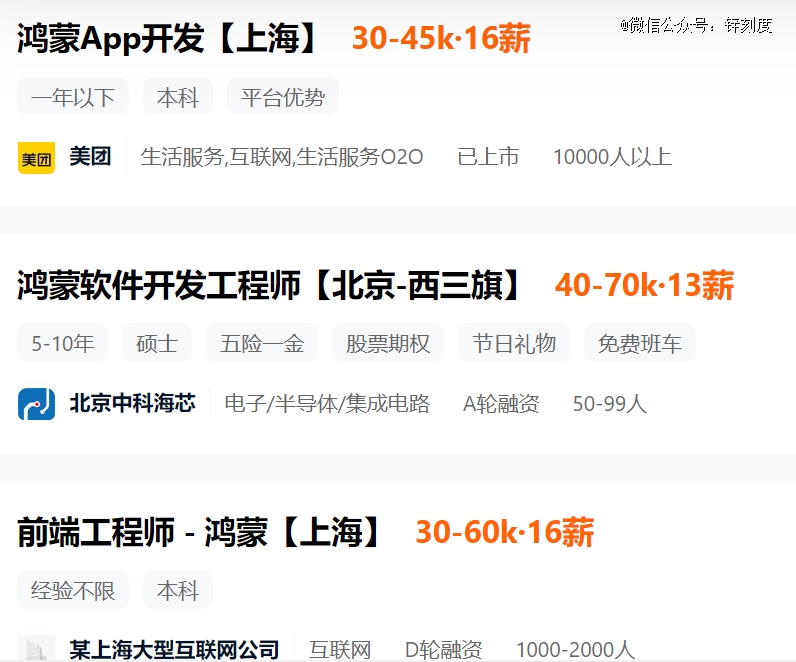This screenshot has height=662, width=796.
Task: Click the 互联网 industry text
Action: [340, 650]
